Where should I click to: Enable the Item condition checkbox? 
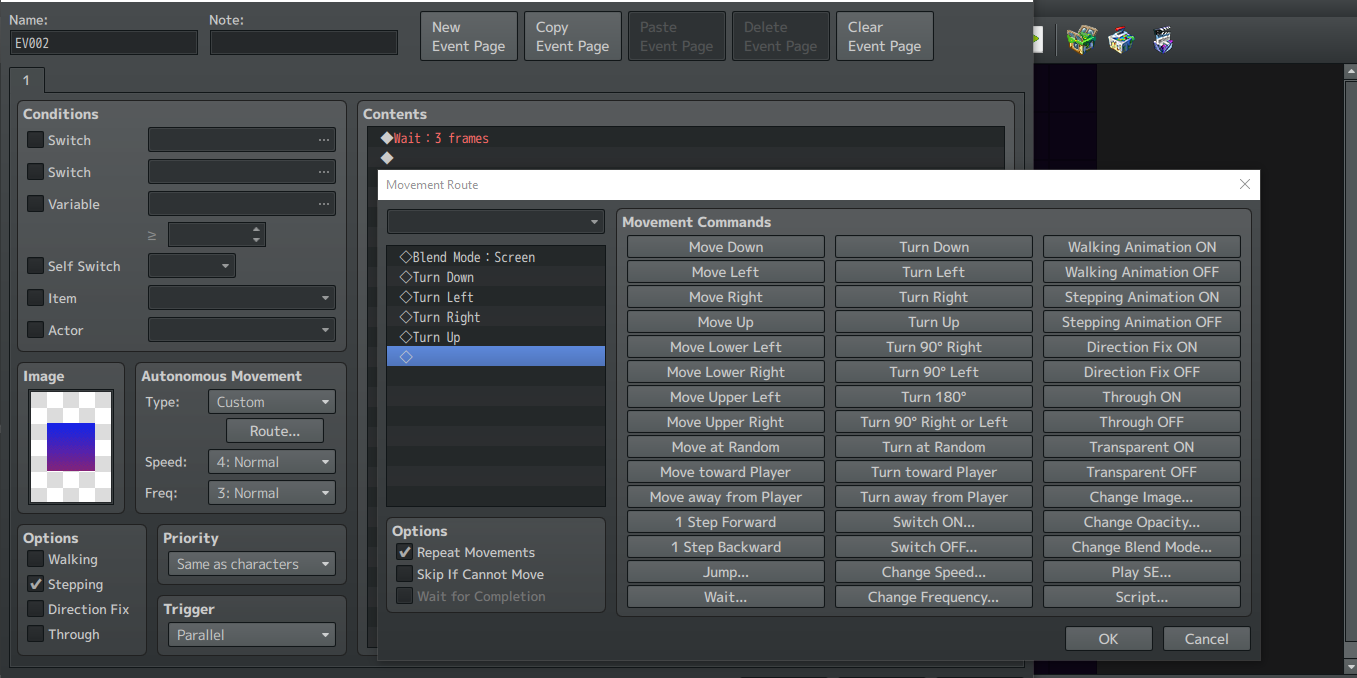point(36,298)
